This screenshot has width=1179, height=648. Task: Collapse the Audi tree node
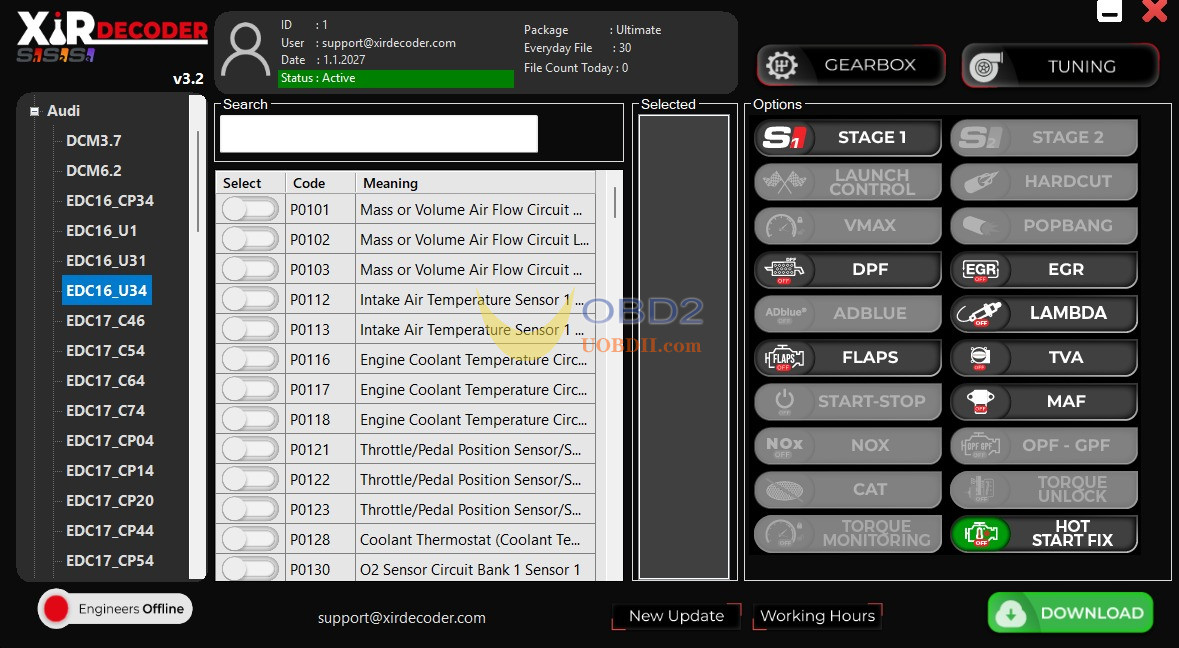pos(35,112)
